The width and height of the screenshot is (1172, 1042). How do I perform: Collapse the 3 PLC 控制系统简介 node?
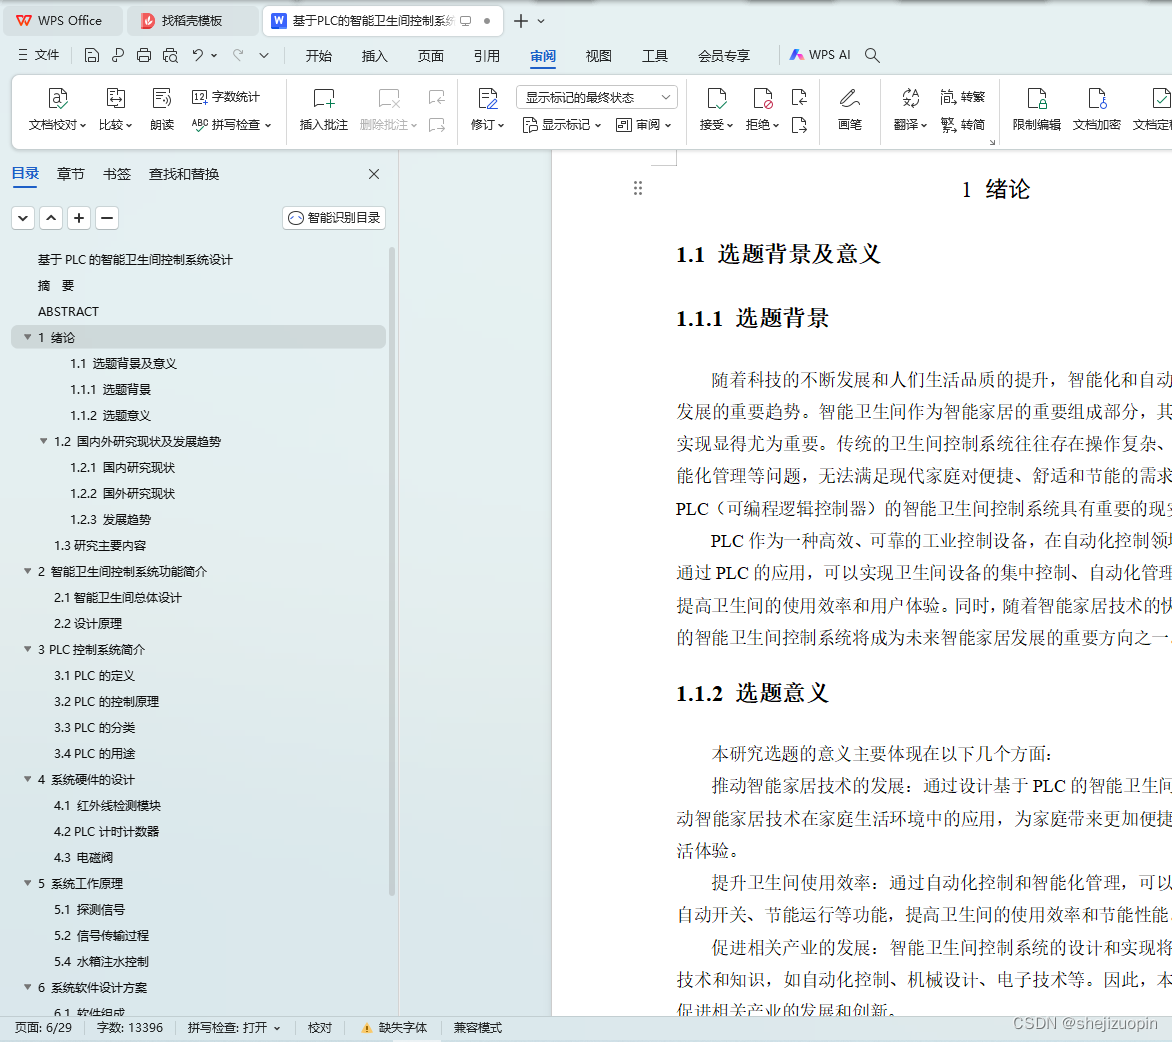point(28,649)
